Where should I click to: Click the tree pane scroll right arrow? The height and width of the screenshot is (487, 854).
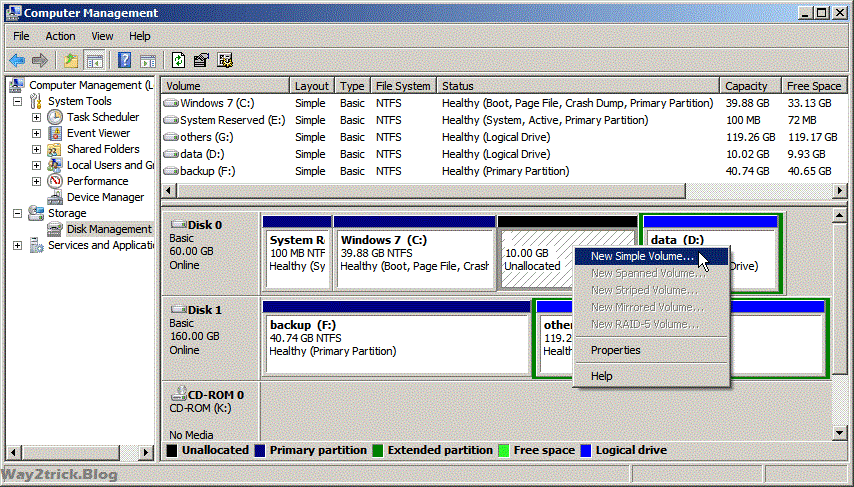145,452
